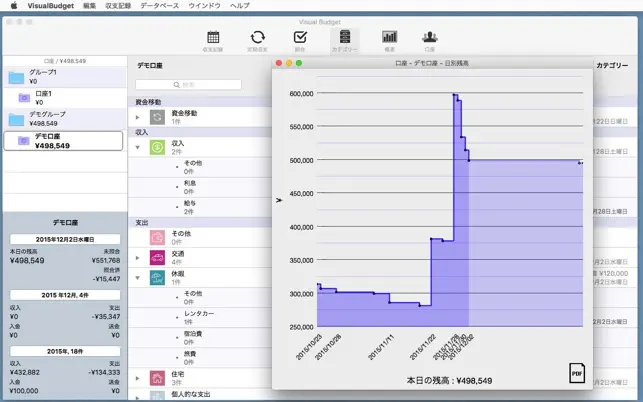Click the 休暇 vacation category icon
This screenshot has height=402, width=643.
pos(157,278)
